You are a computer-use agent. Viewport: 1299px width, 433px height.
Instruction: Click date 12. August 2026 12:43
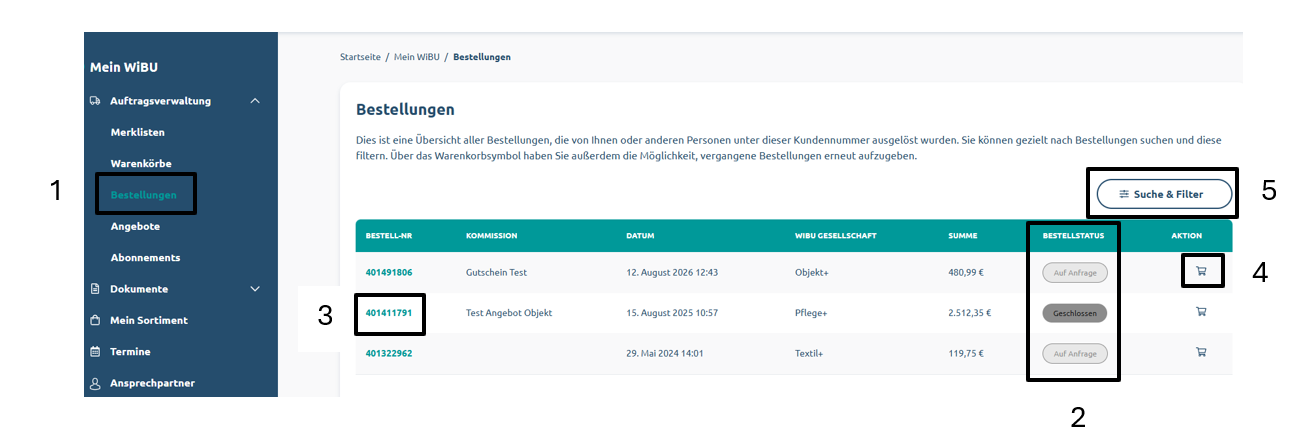coord(672,272)
